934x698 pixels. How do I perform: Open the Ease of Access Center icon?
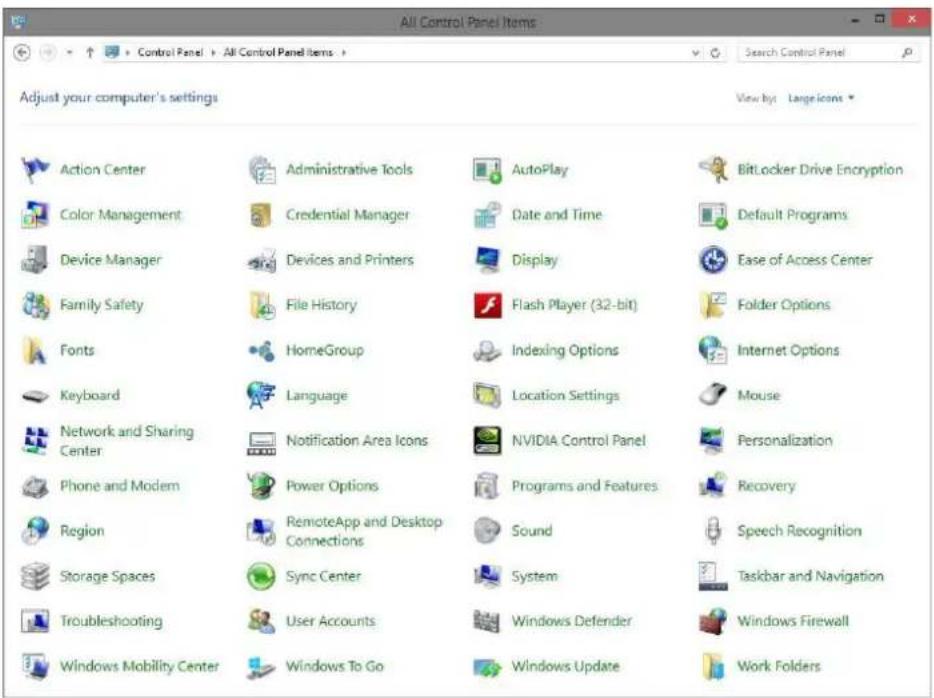[x=713, y=260]
